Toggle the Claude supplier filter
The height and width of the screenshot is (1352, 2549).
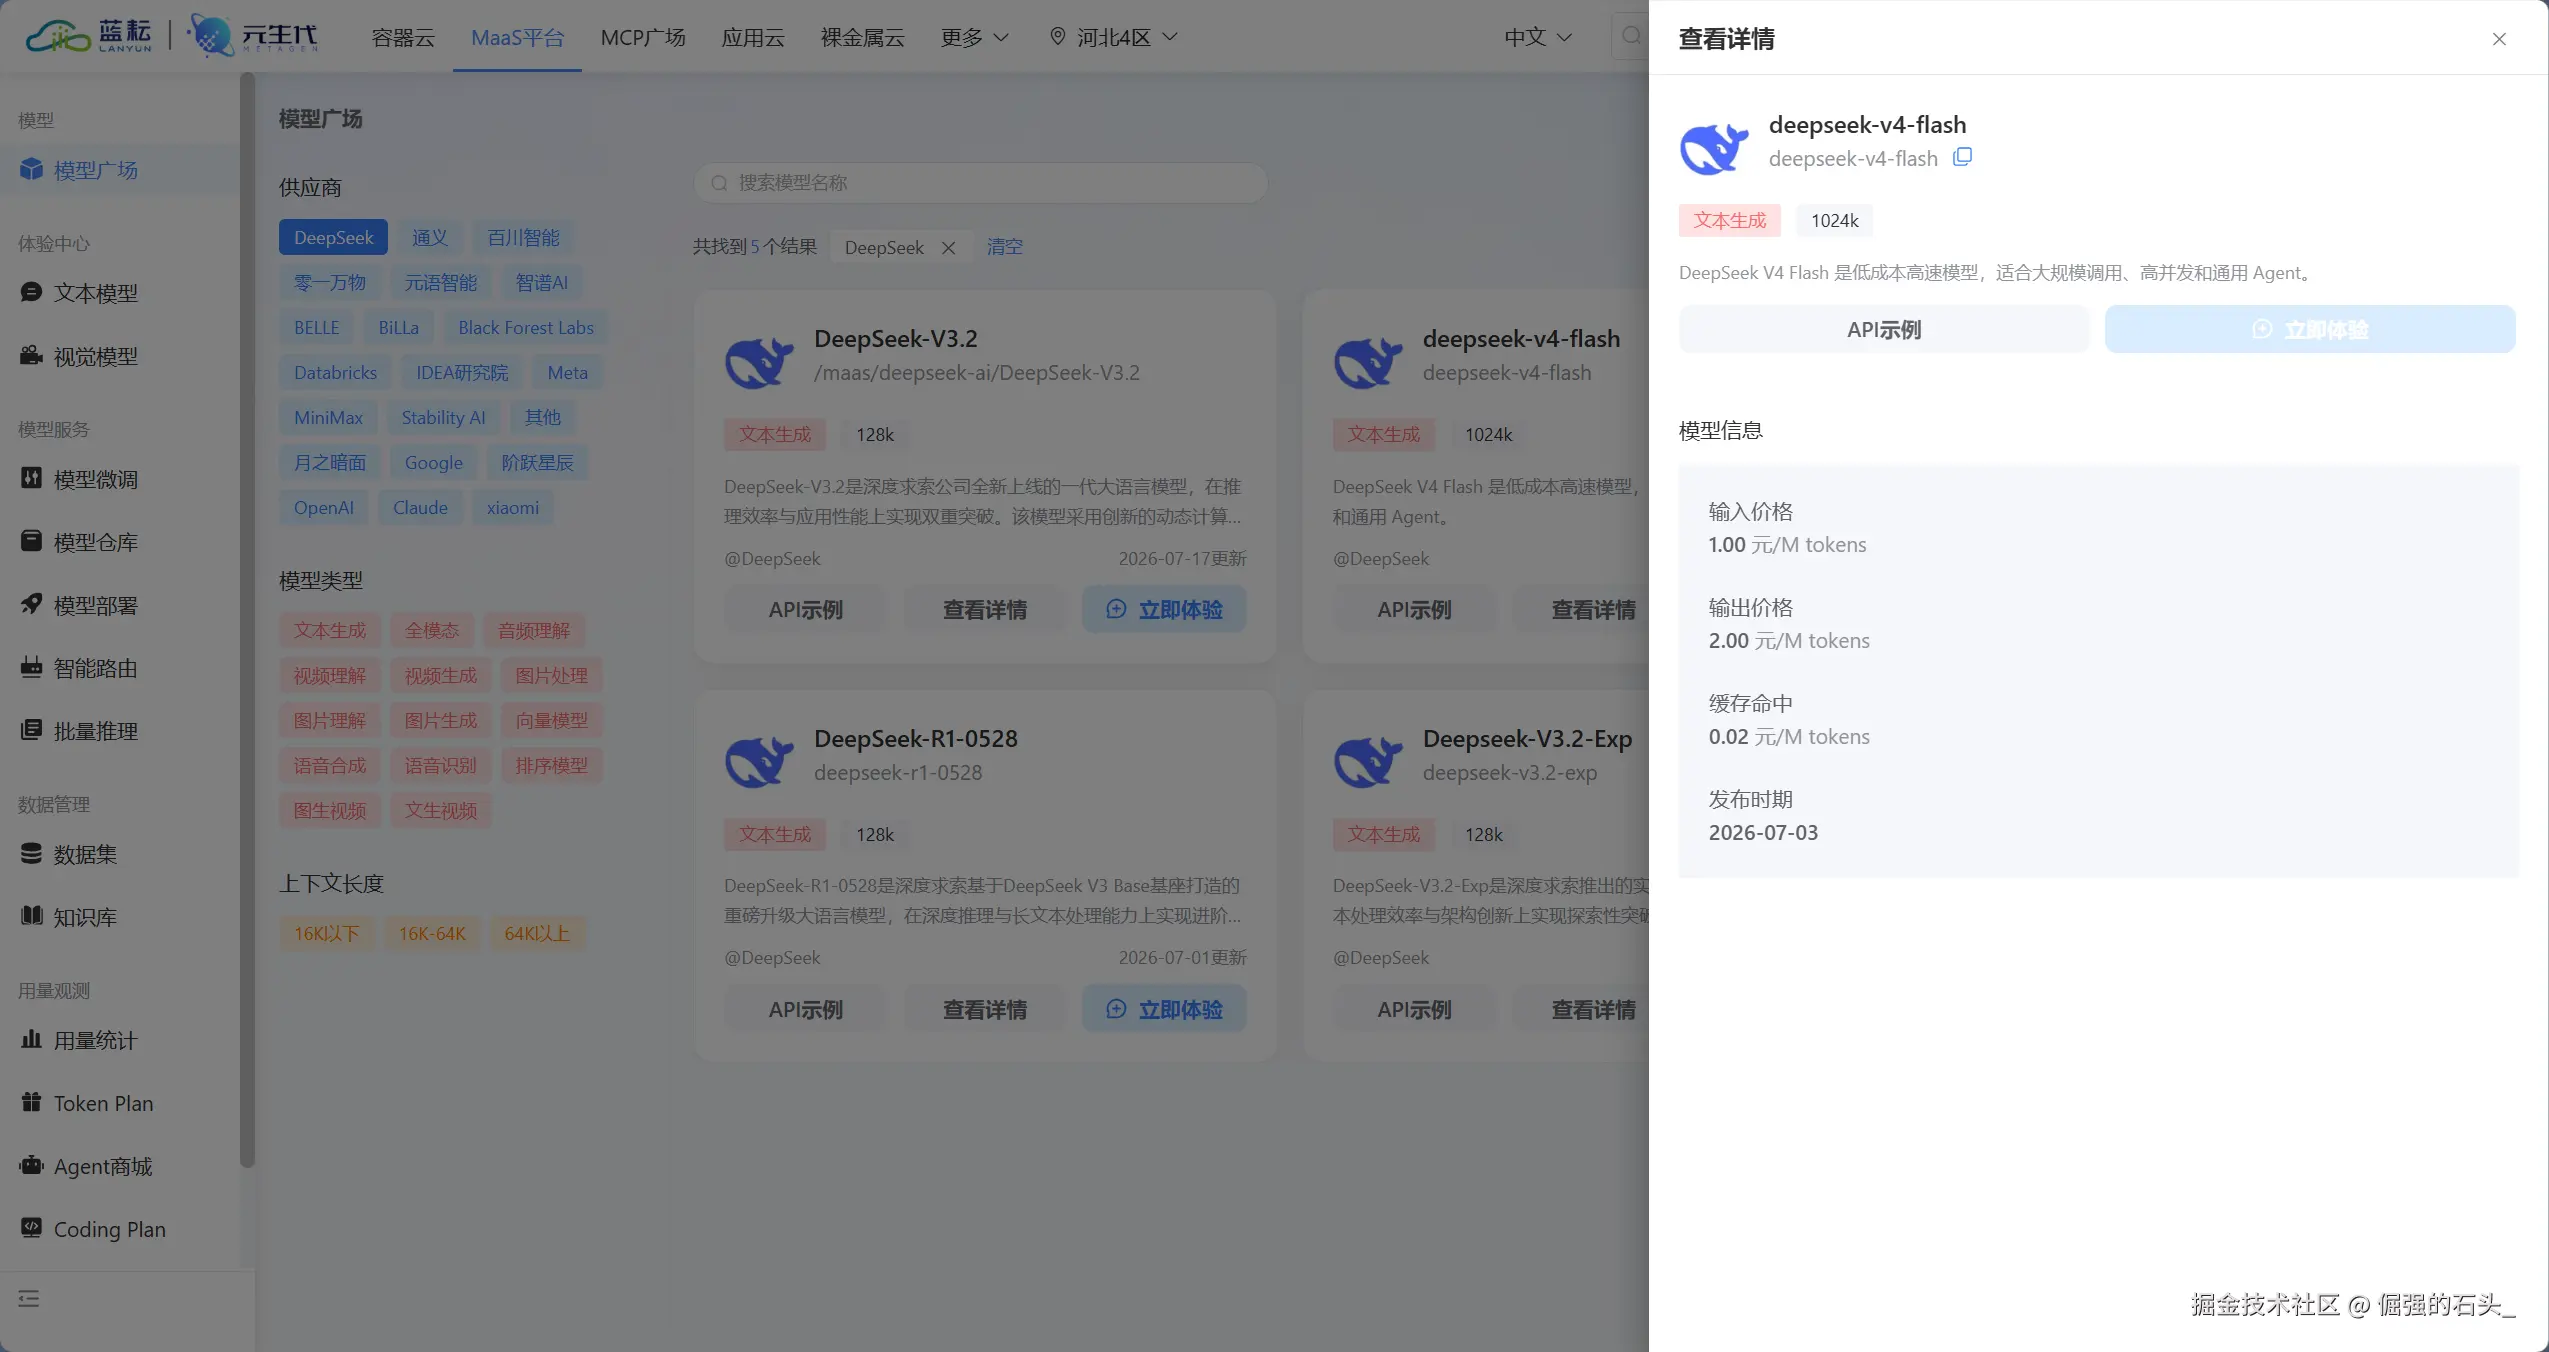420,507
